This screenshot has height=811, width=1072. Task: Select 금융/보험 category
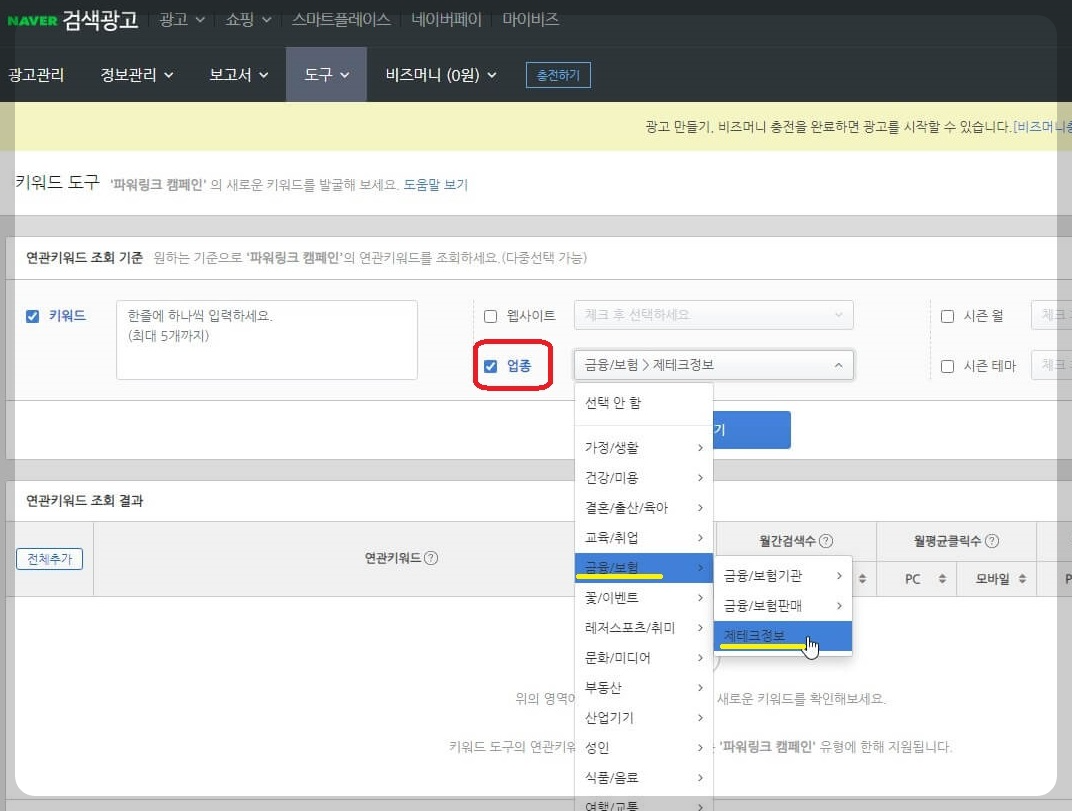(644, 568)
